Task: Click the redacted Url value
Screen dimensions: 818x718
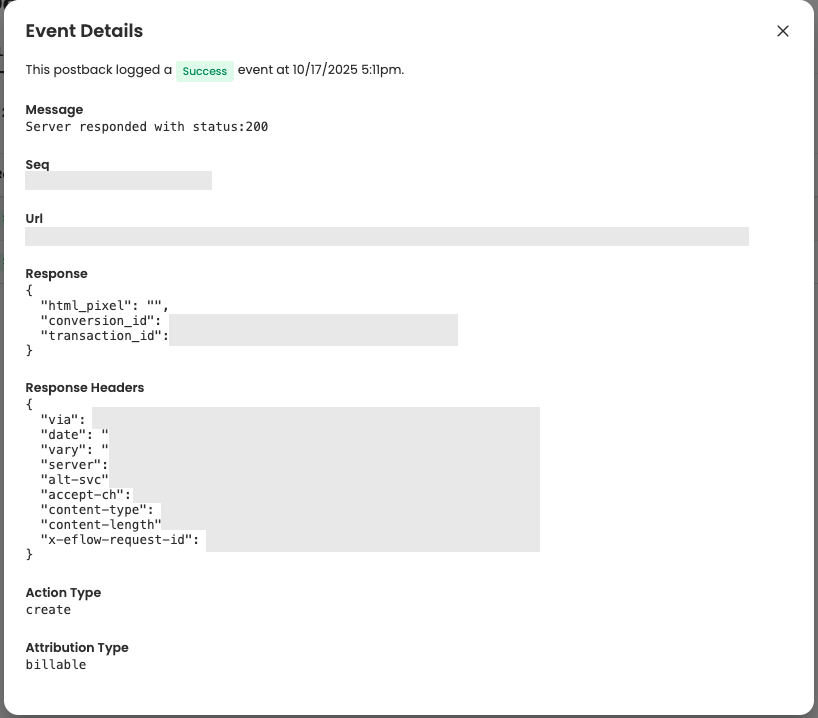Action: point(387,236)
